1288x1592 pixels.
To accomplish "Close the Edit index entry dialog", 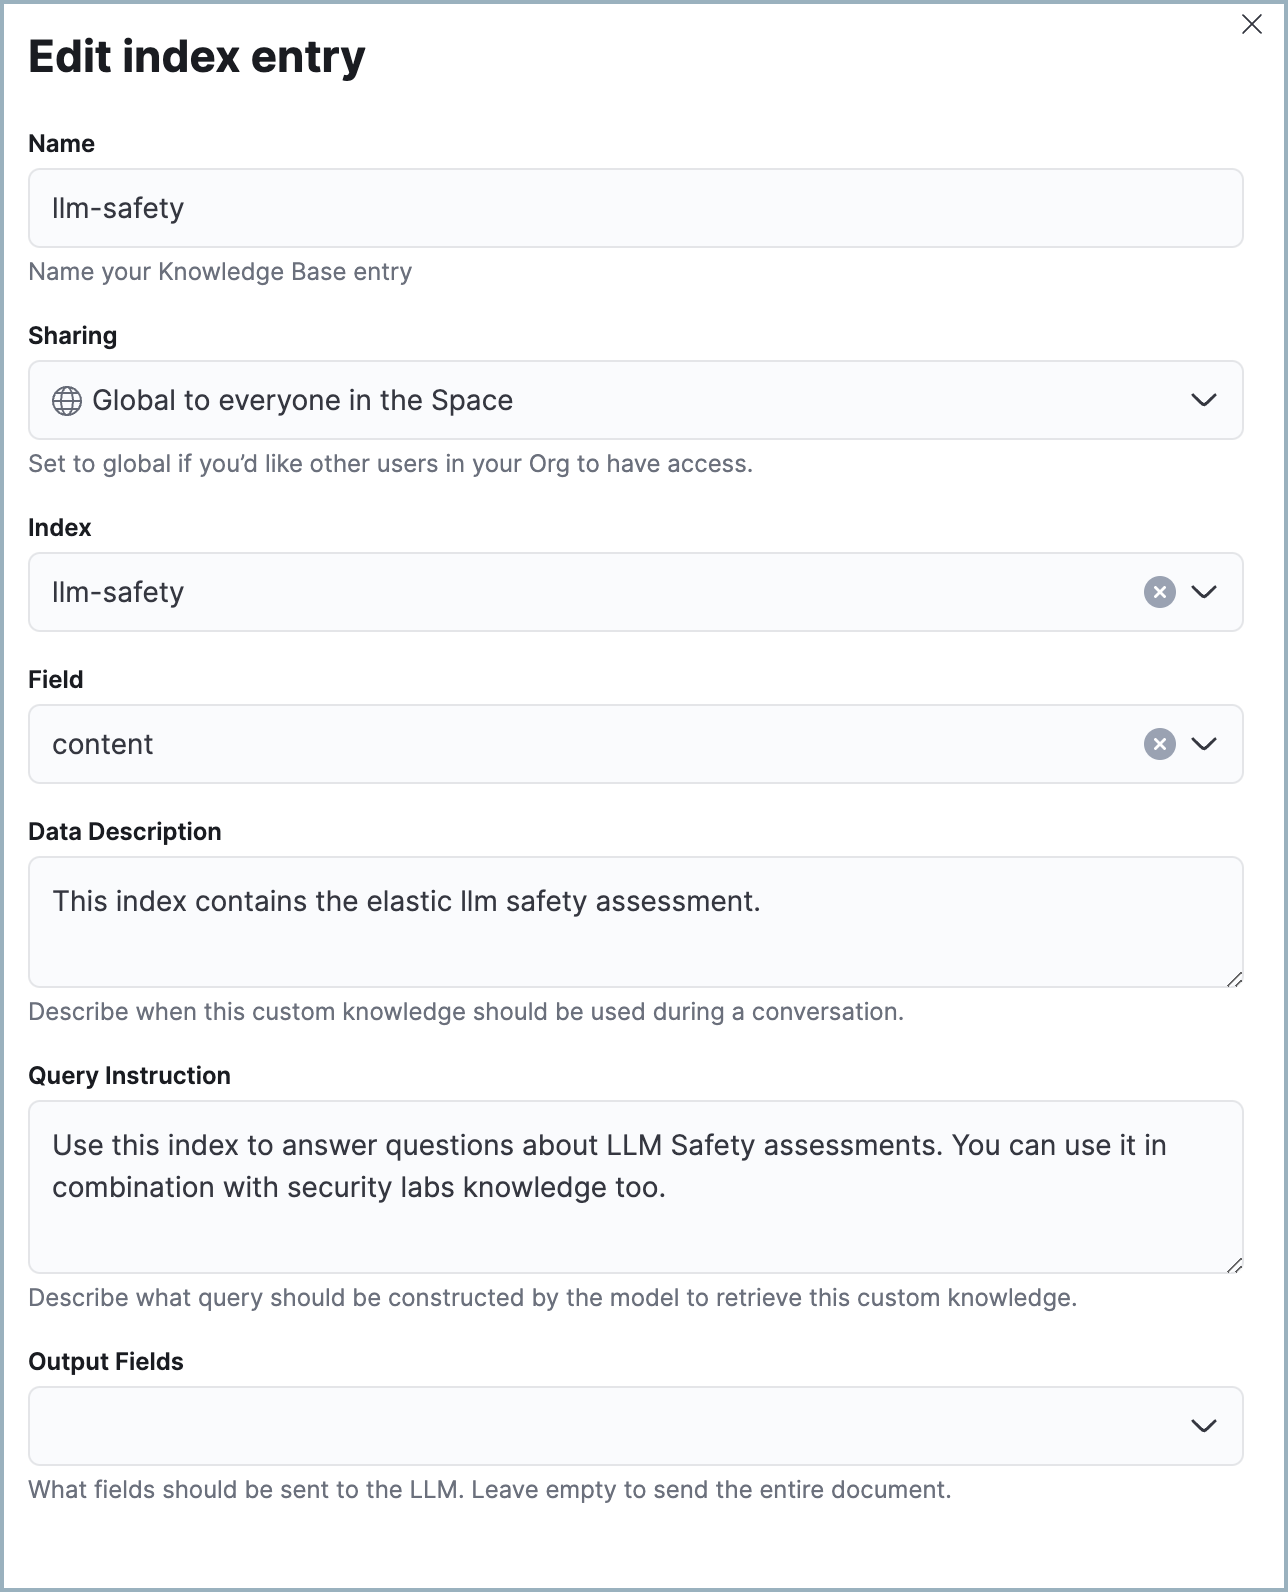I will pyautogui.click(x=1252, y=25).
